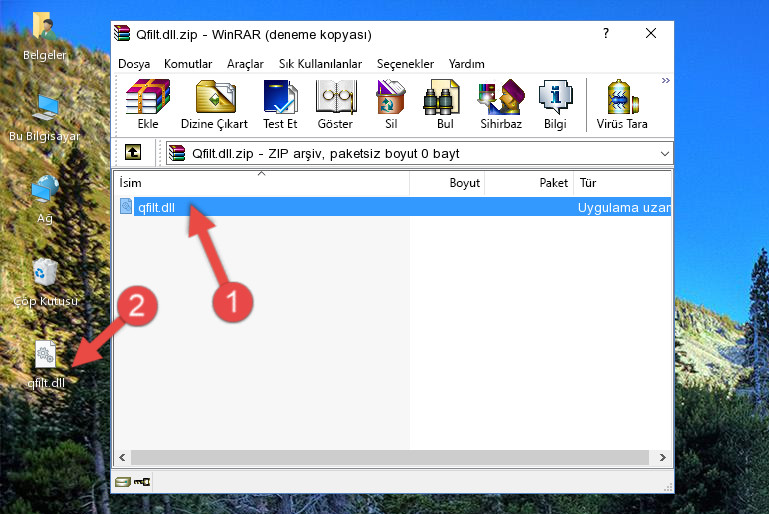Click the WinRAR title bar icon
Image resolution: width=769 pixels, height=514 pixels.
tap(122, 33)
